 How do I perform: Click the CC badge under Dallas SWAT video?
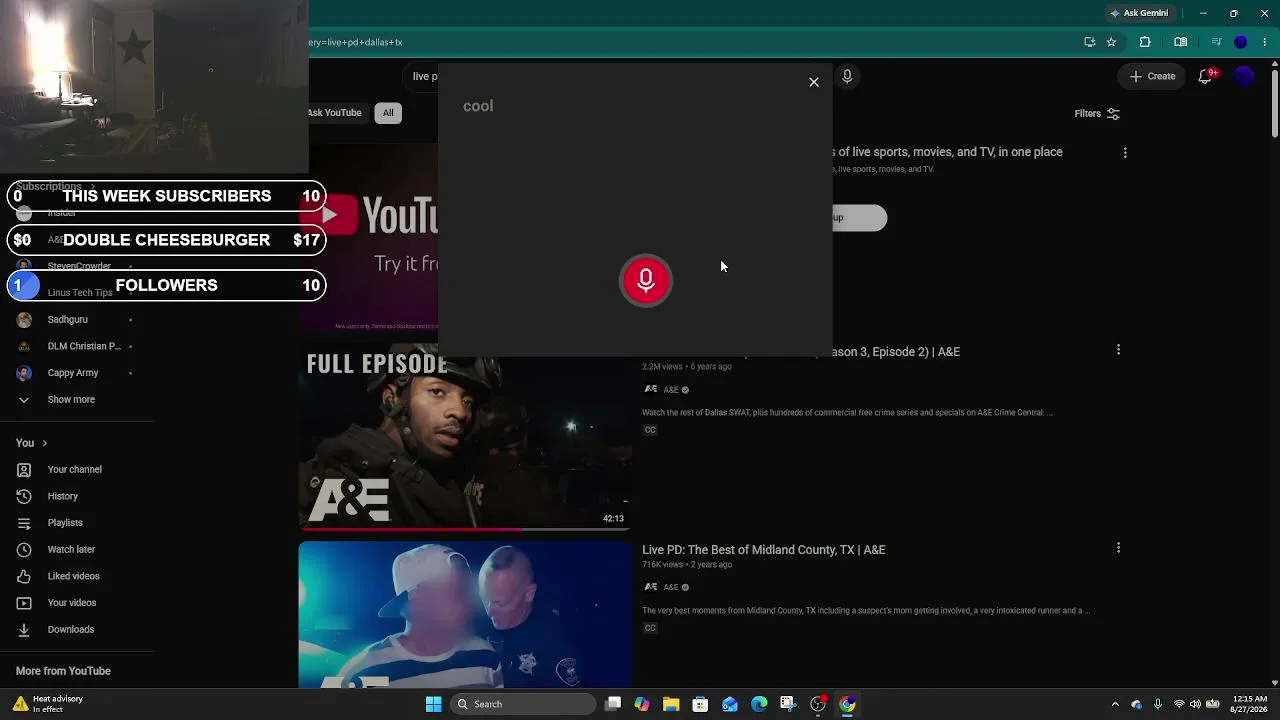650,430
